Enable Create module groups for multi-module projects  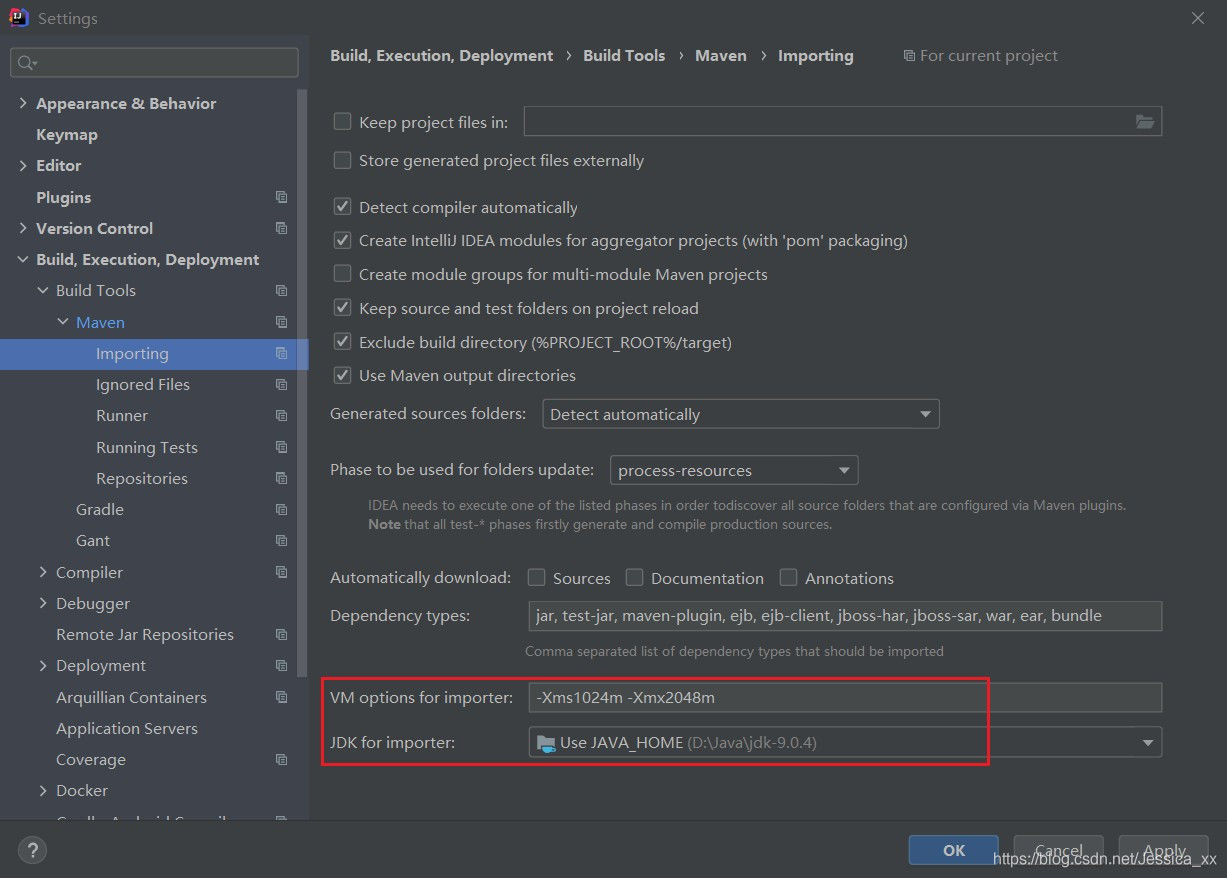coord(342,273)
